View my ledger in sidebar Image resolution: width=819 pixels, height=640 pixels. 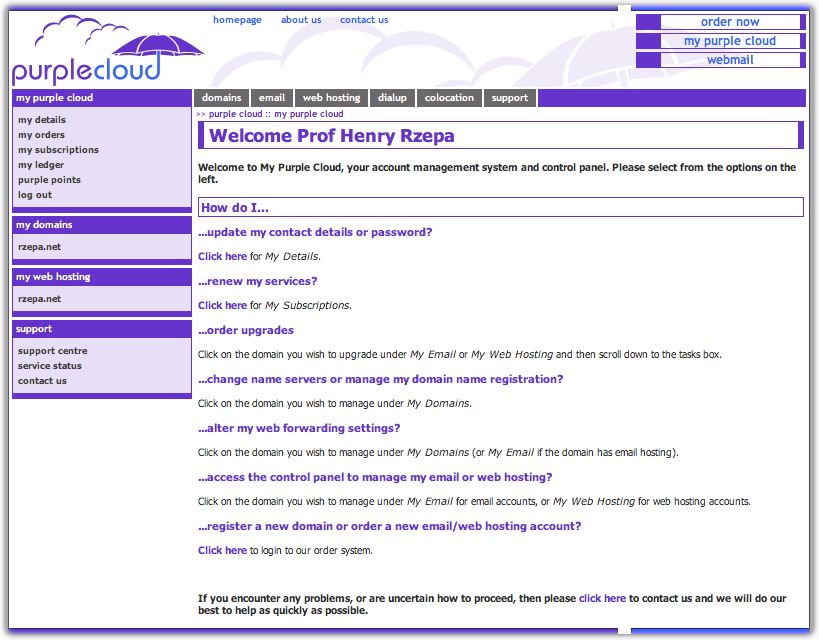tap(41, 165)
